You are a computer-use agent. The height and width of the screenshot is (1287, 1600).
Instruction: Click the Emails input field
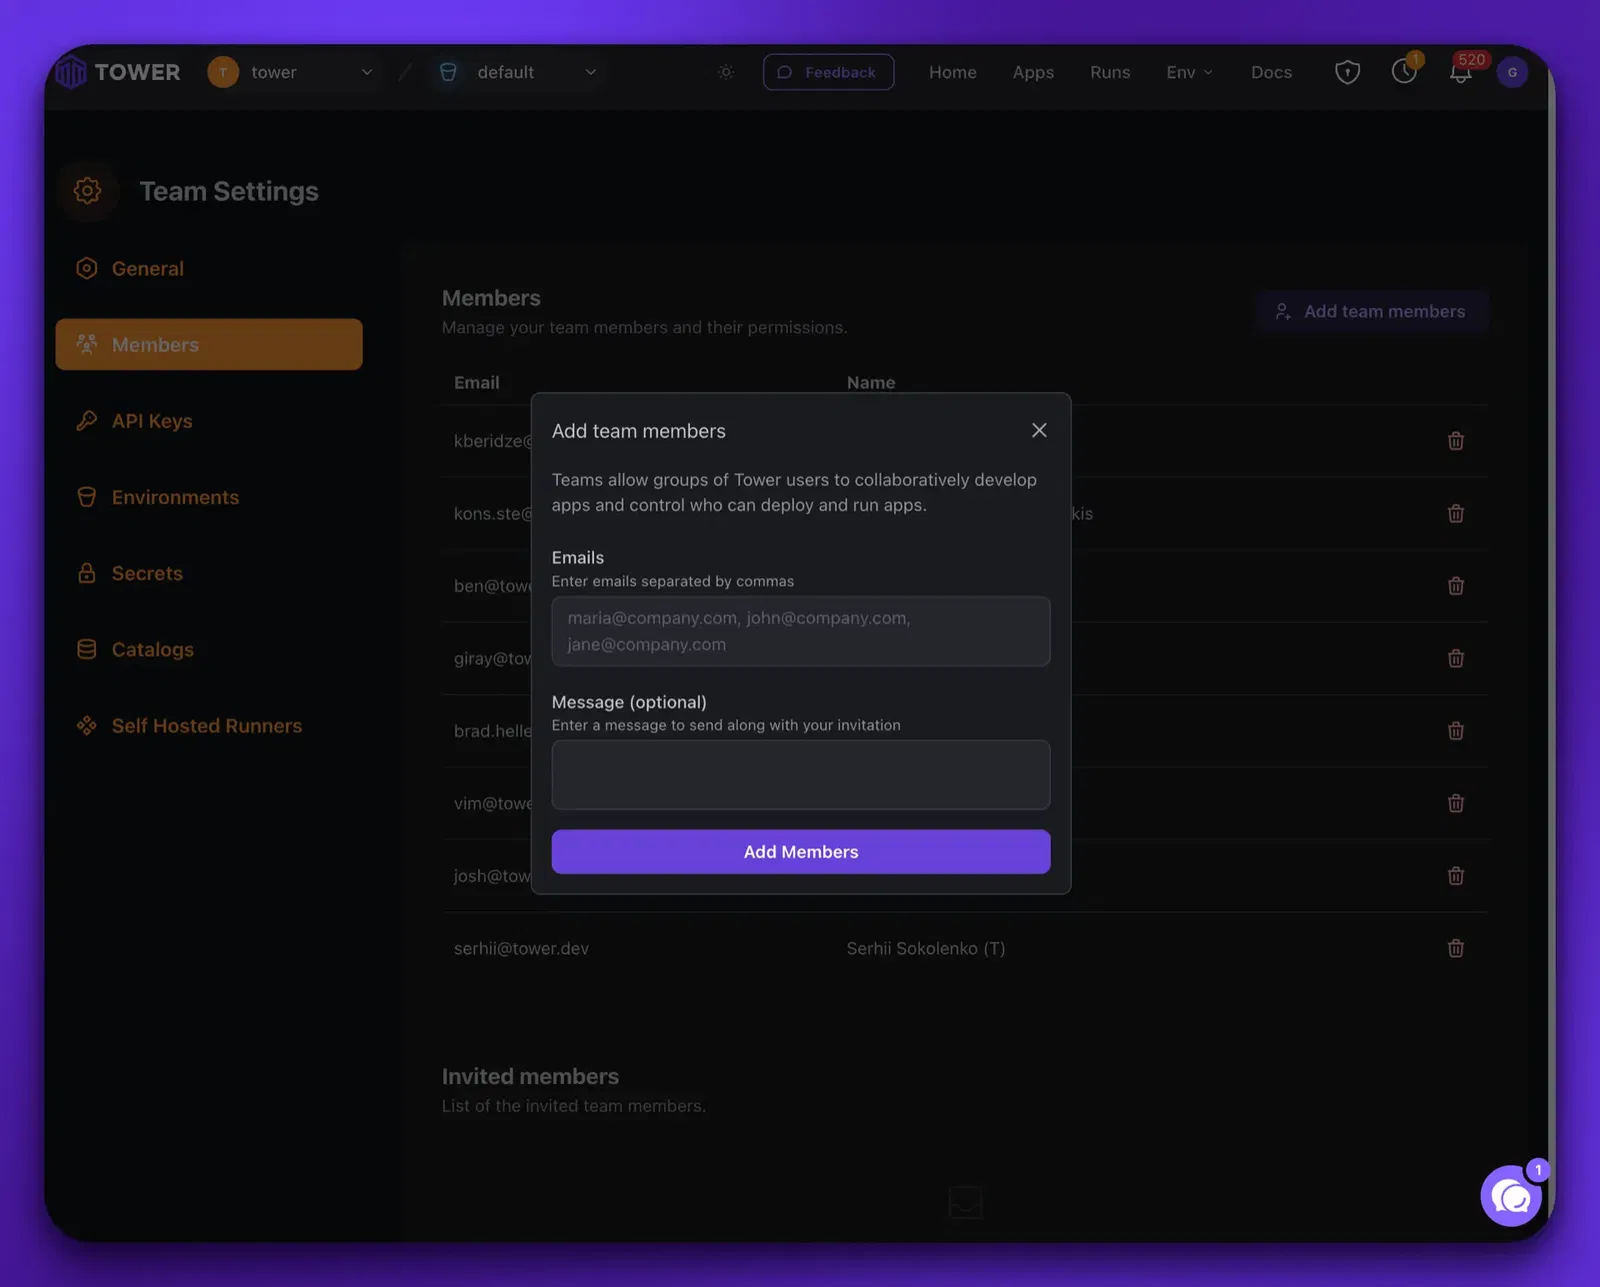[x=800, y=631]
